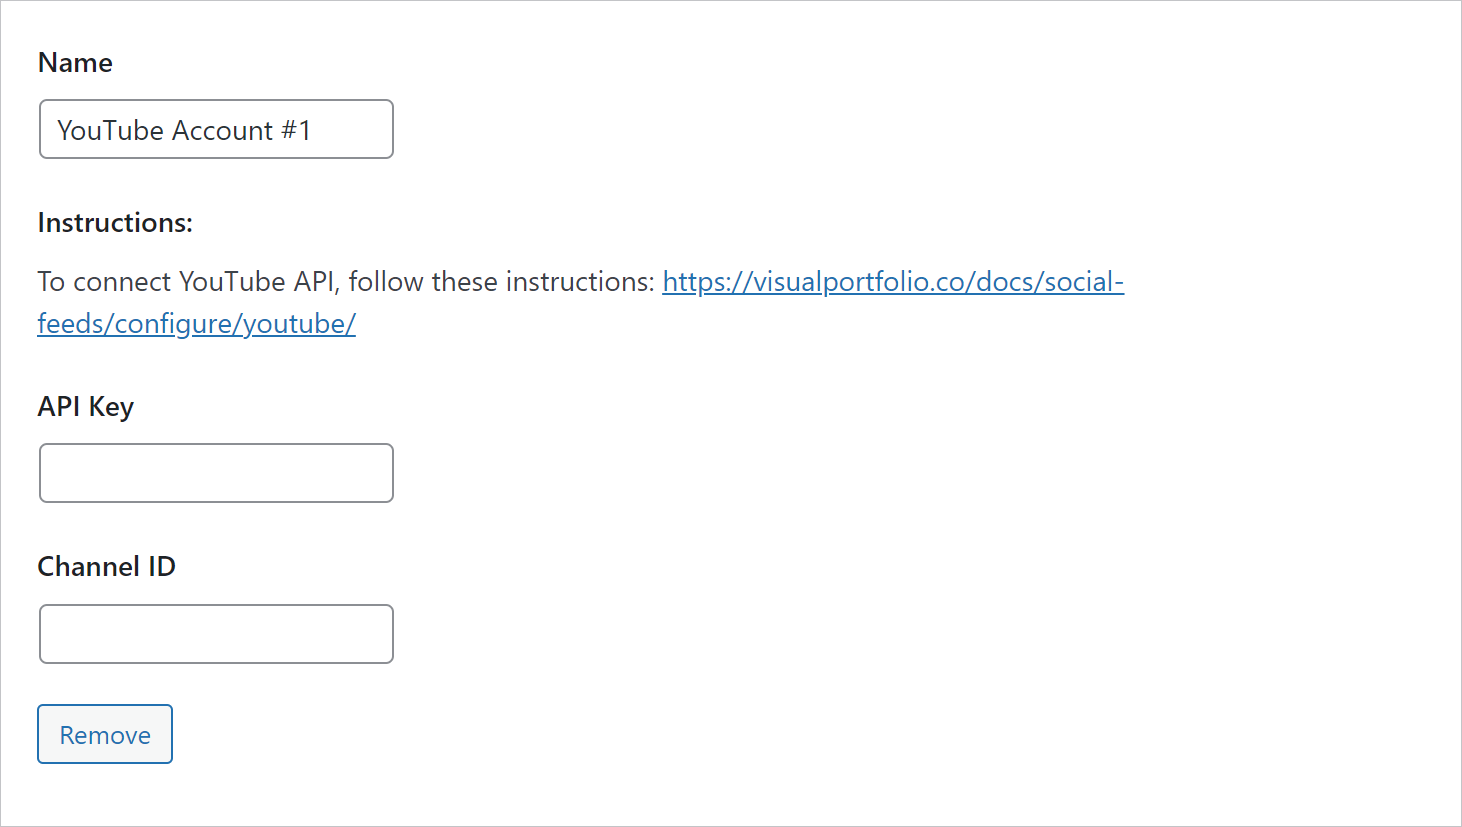Click 'follow these instructions:' text
This screenshot has width=1462, height=827.
tap(502, 282)
